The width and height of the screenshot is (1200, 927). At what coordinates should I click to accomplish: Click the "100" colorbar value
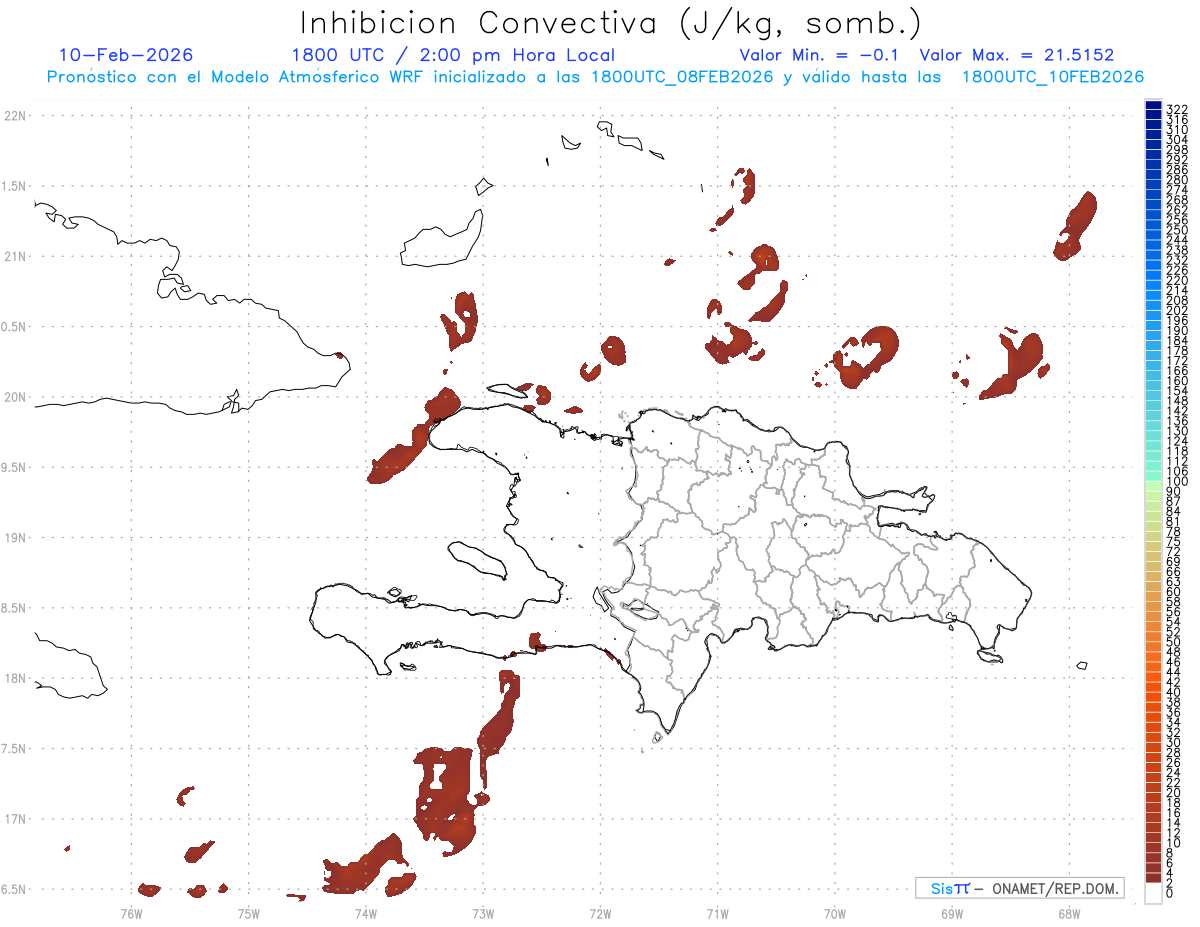click(x=1177, y=482)
